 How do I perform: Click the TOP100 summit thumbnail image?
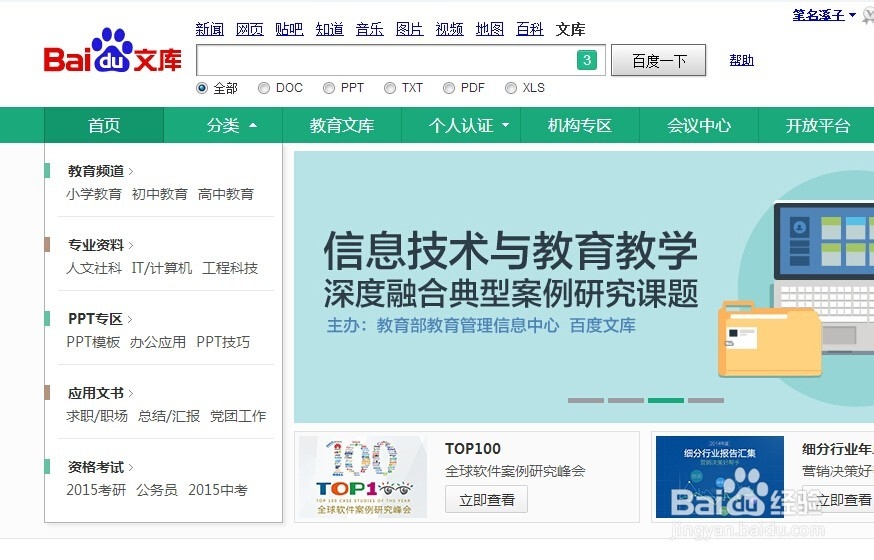363,477
